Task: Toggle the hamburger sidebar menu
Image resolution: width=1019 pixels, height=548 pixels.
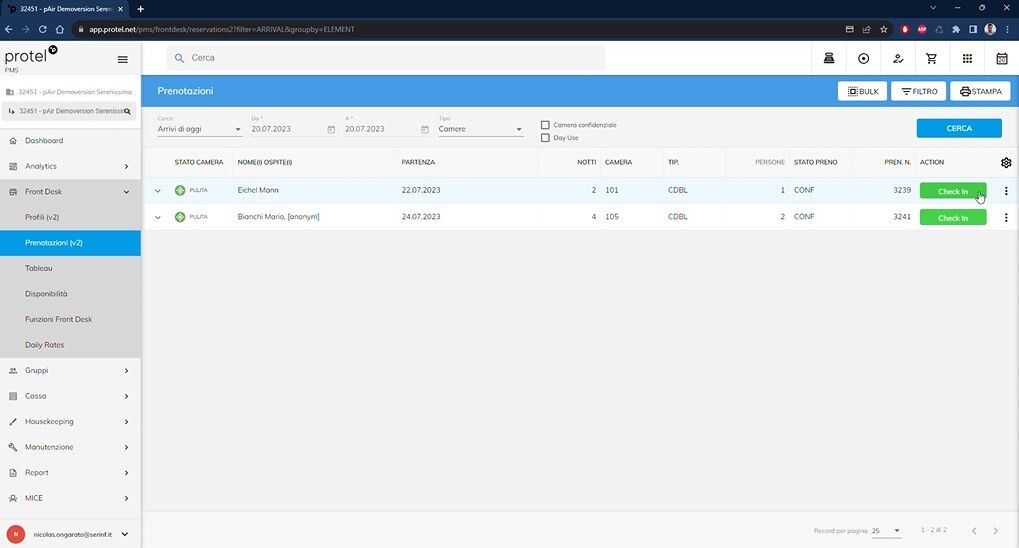Action: click(x=122, y=59)
